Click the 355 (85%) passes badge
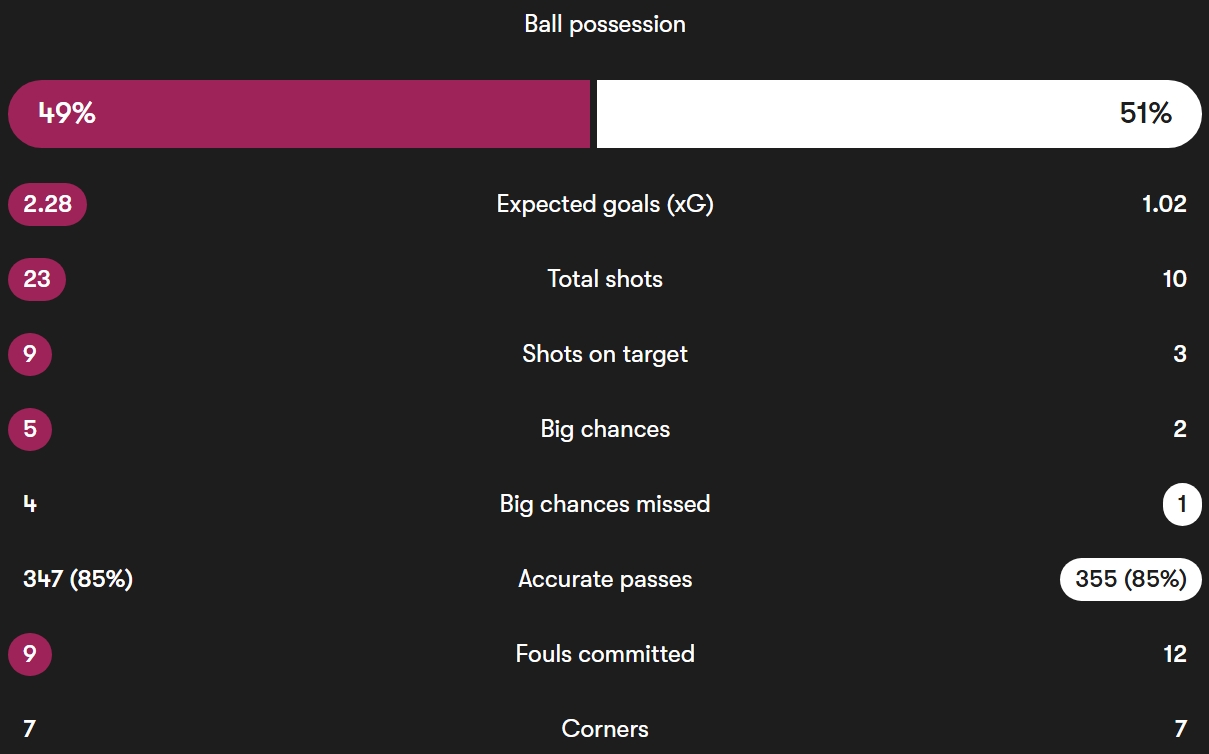The height and width of the screenshot is (754, 1209). tap(1130, 579)
